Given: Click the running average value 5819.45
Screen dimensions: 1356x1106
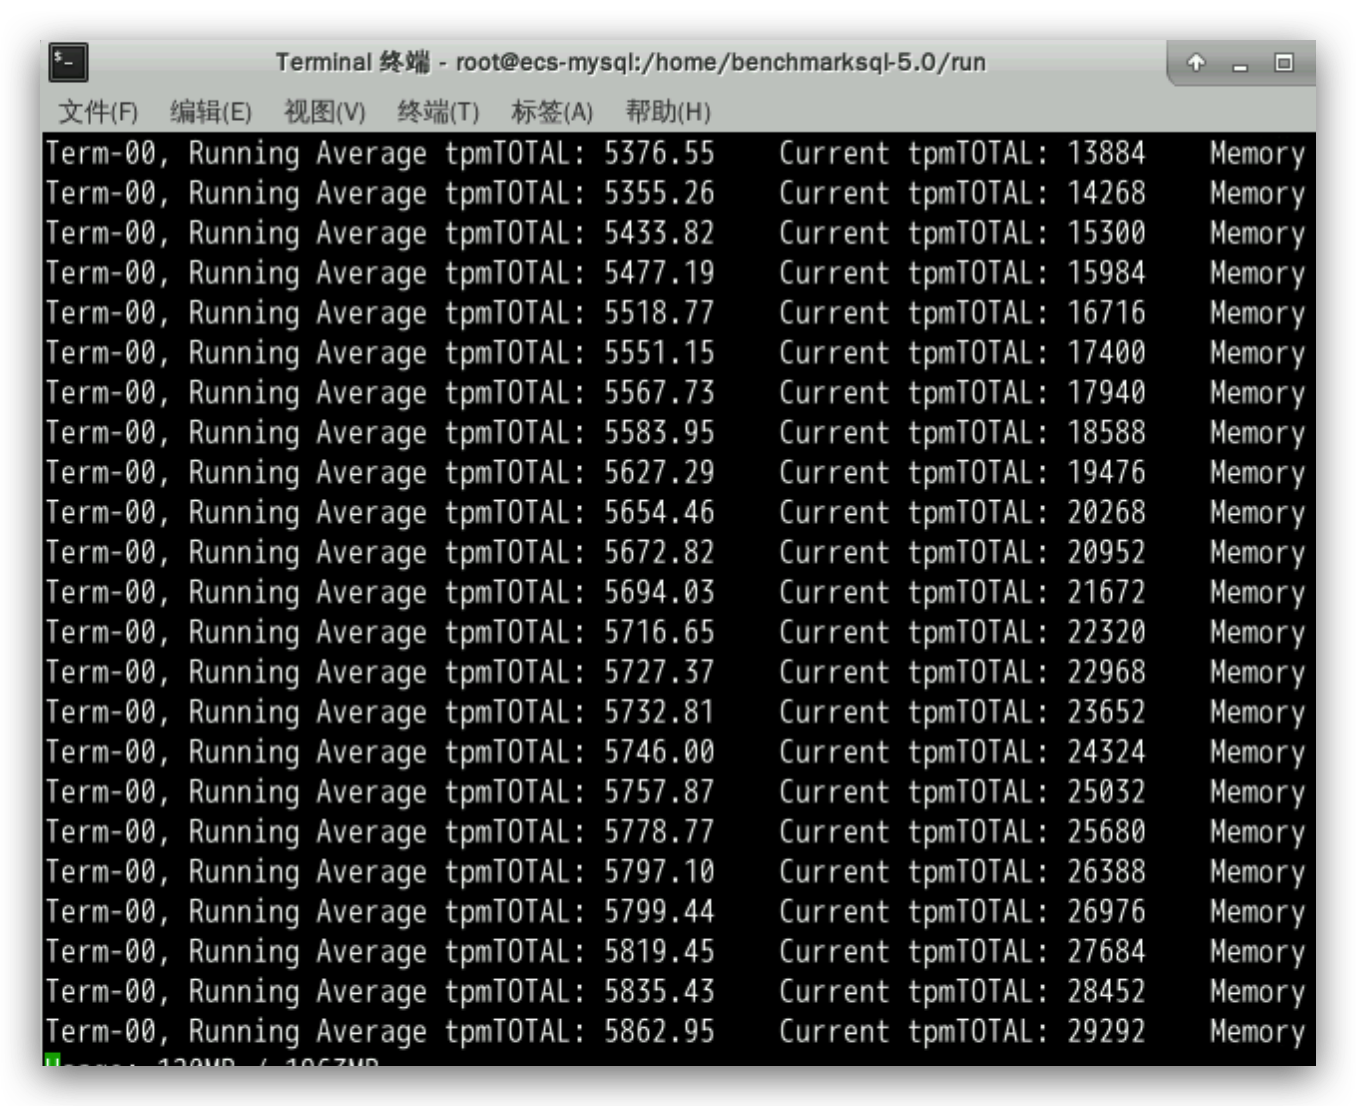Looking at the screenshot, I should (659, 952).
